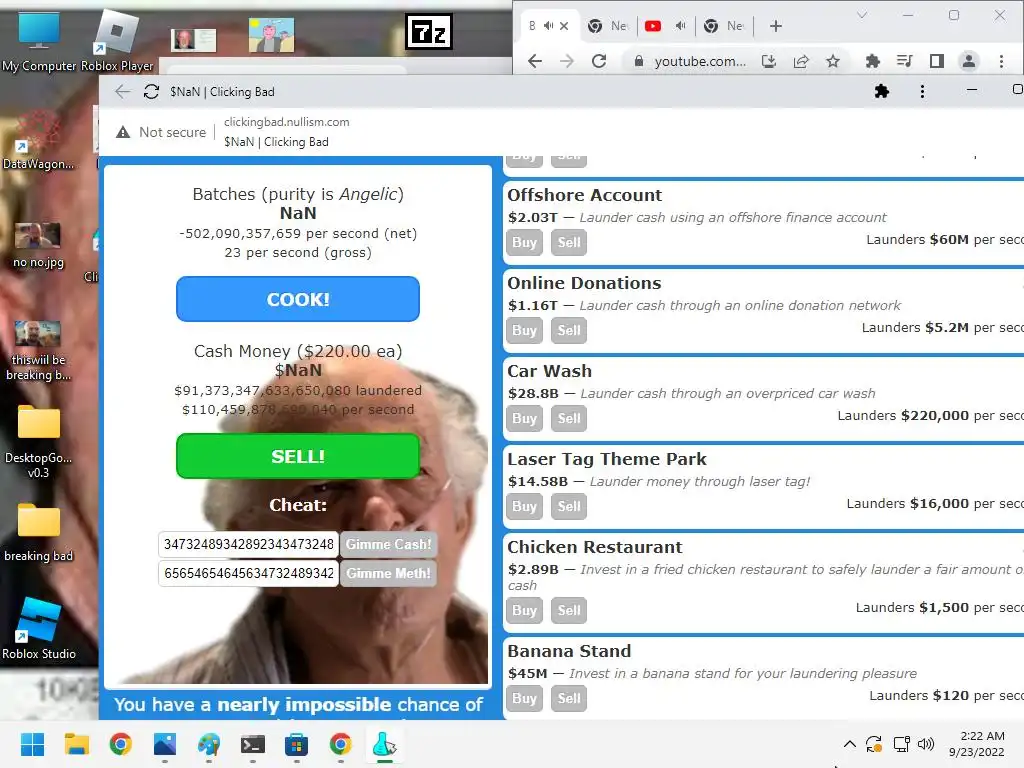1024x768 pixels.
Task: Focus the meth cheat amount field
Action: pos(248,573)
